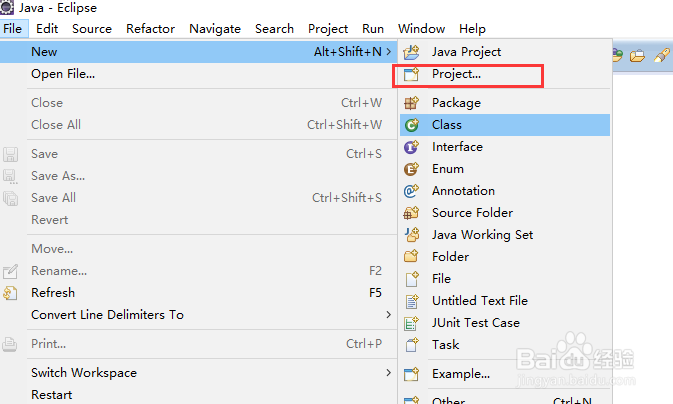Click the Annotation @ icon
This screenshot has height=404, width=673.
(x=411, y=191)
